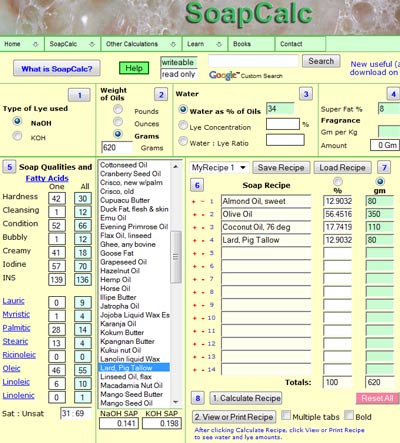Open the Fatty Acids link
Image resolution: width=400 pixels, height=443 pixels.
pyautogui.click(x=47, y=178)
